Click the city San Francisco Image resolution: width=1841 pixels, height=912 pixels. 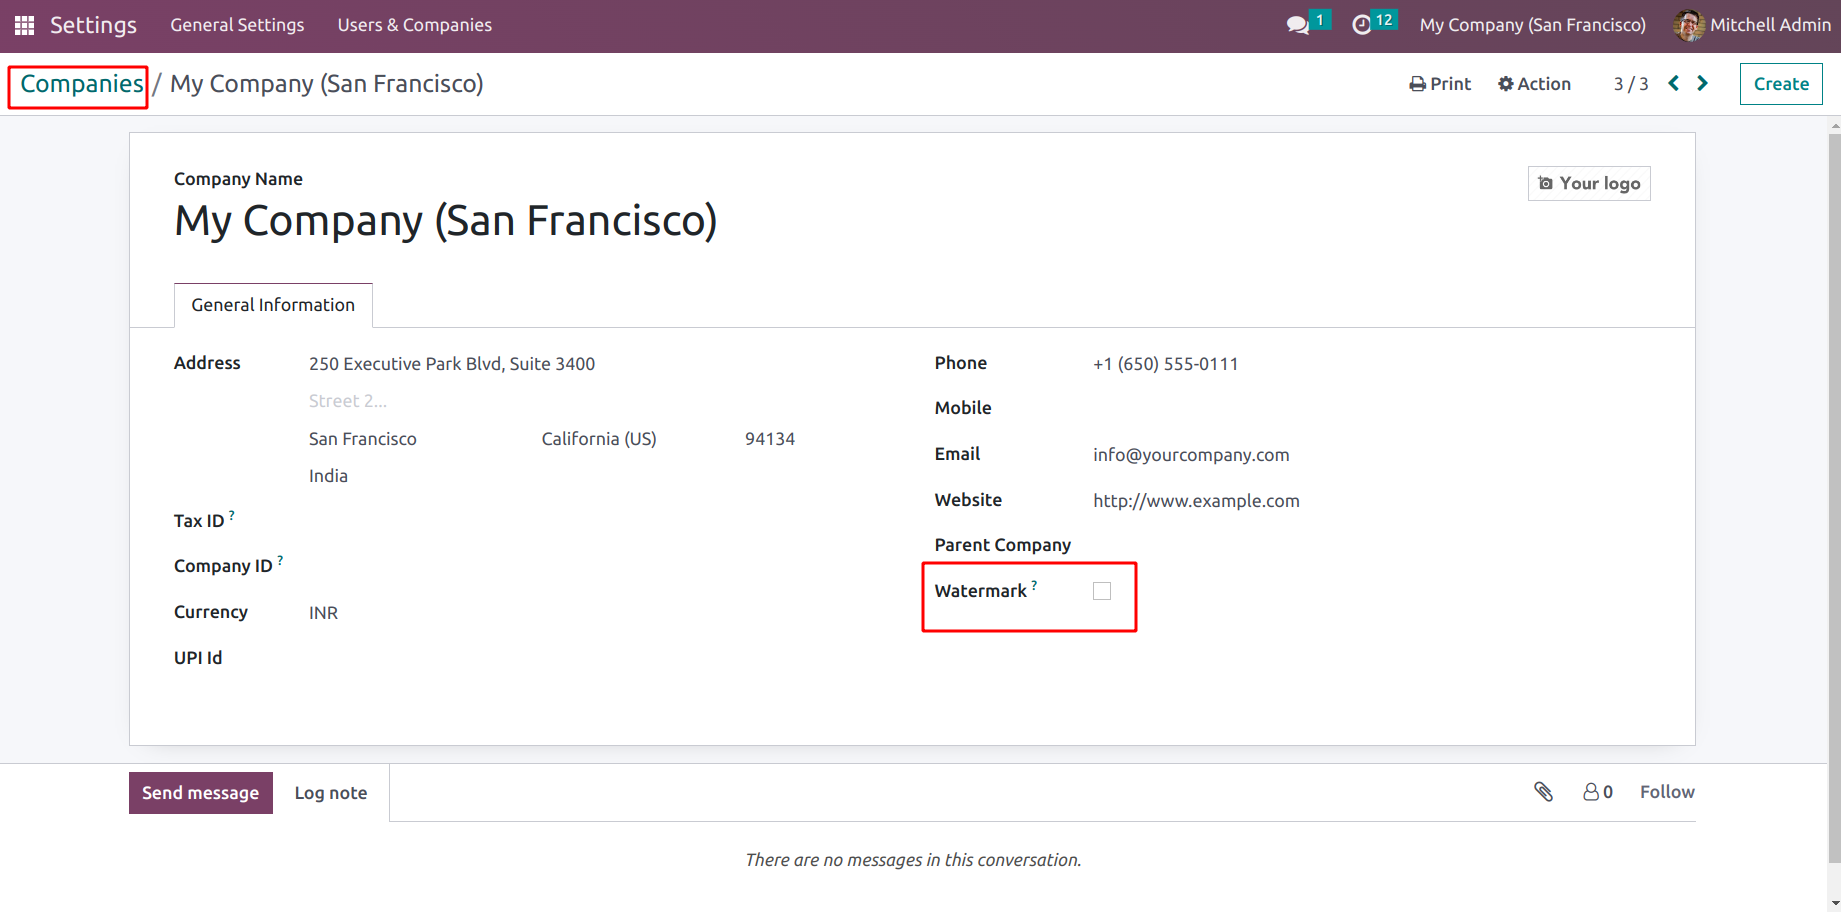pyautogui.click(x=363, y=439)
